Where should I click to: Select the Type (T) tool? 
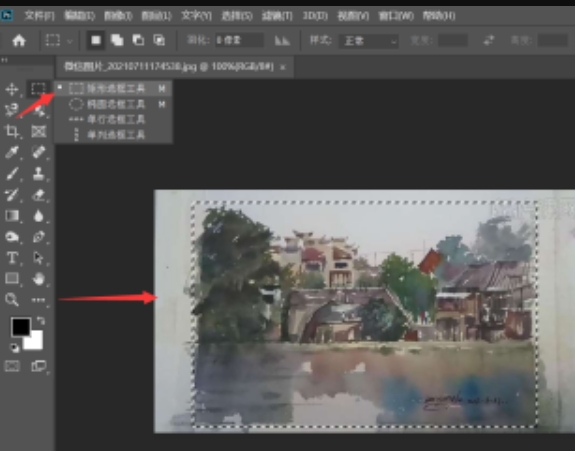click(x=12, y=258)
